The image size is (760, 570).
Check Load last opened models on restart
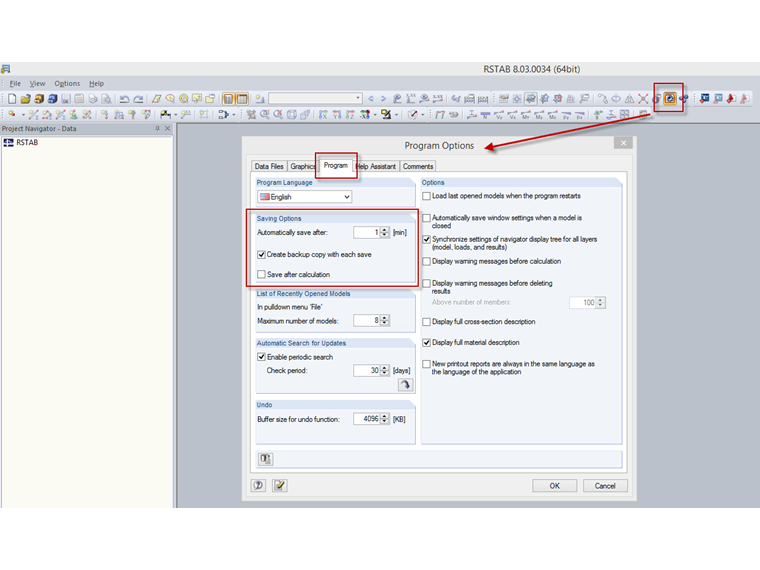coord(427,196)
